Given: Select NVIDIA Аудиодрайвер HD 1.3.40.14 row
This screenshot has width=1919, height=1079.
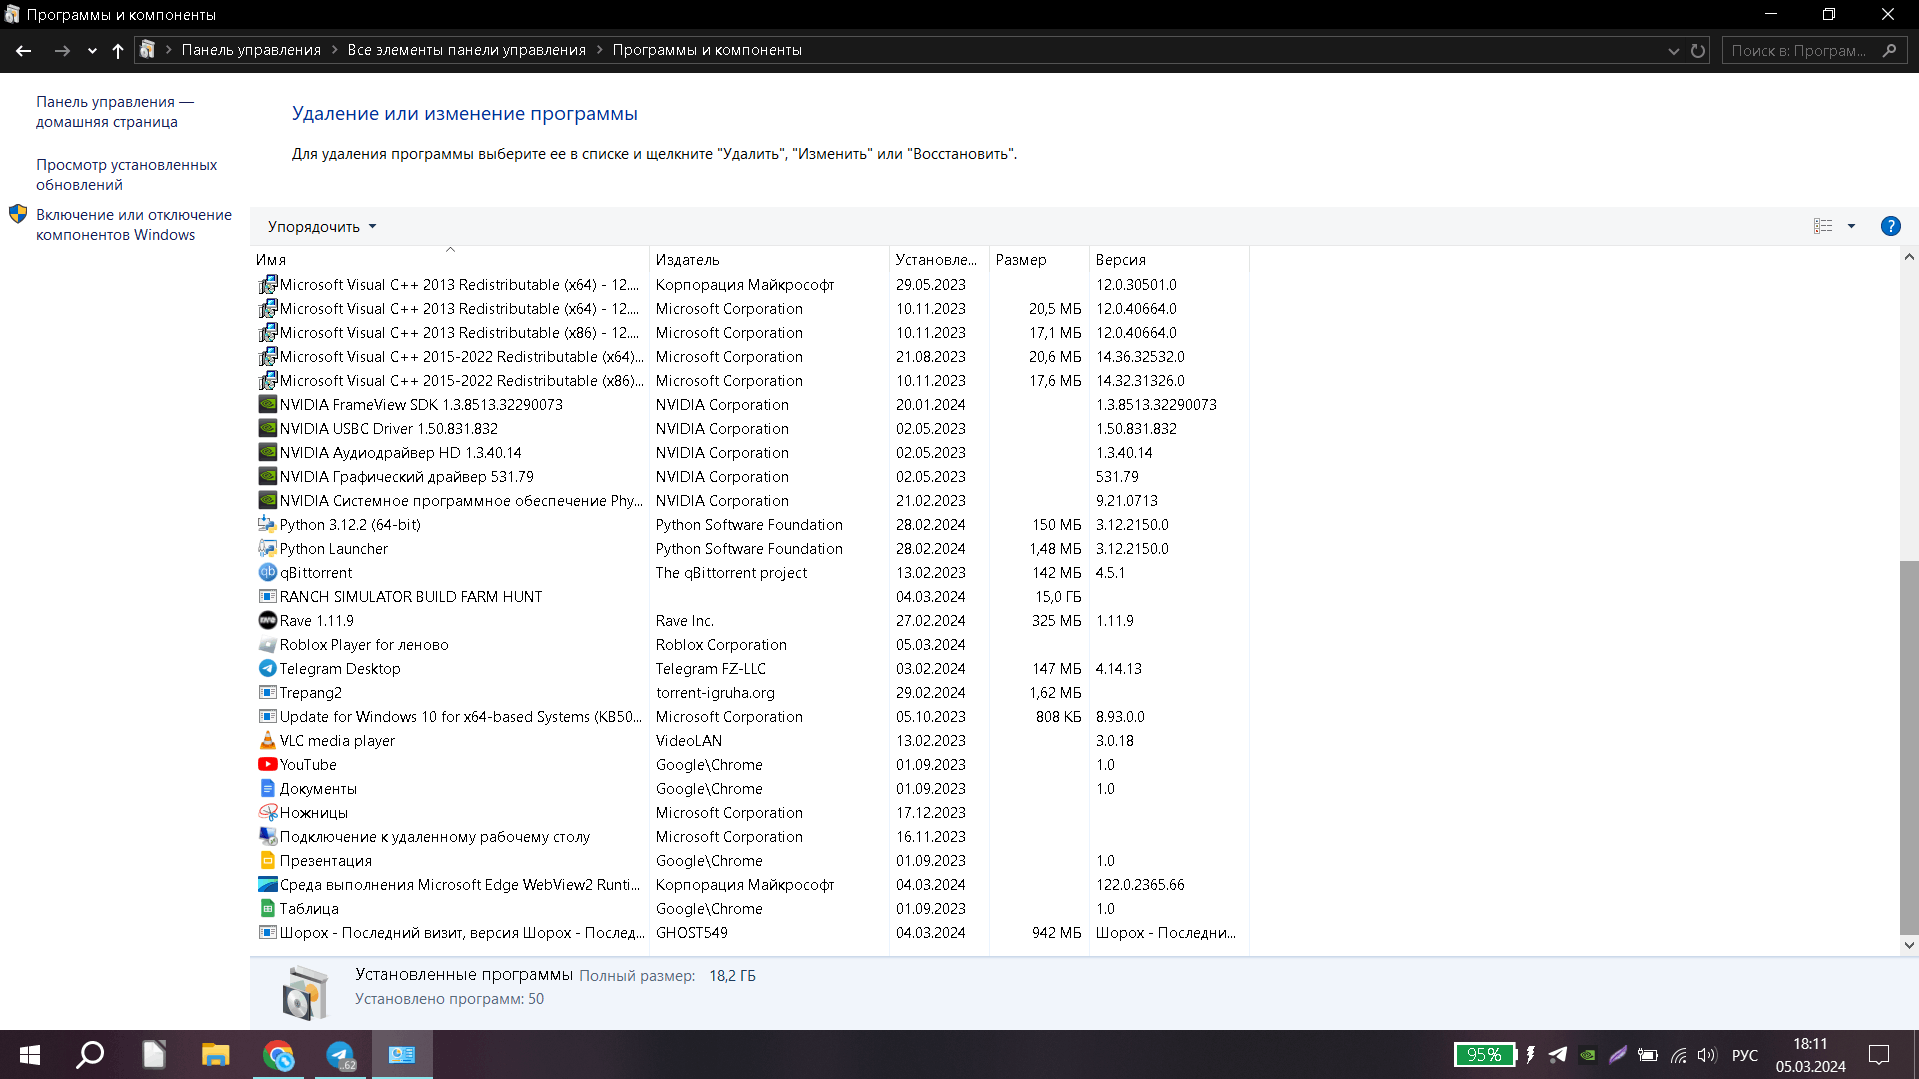Looking at the screenshot, I should tap(750, 453).
